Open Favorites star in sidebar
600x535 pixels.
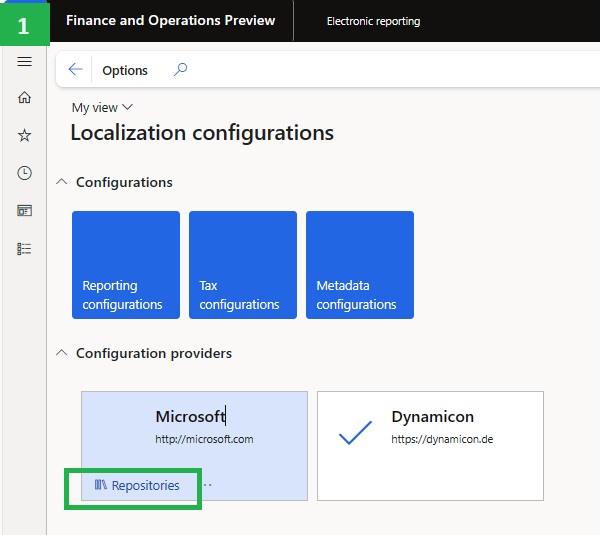coord(25,135)
